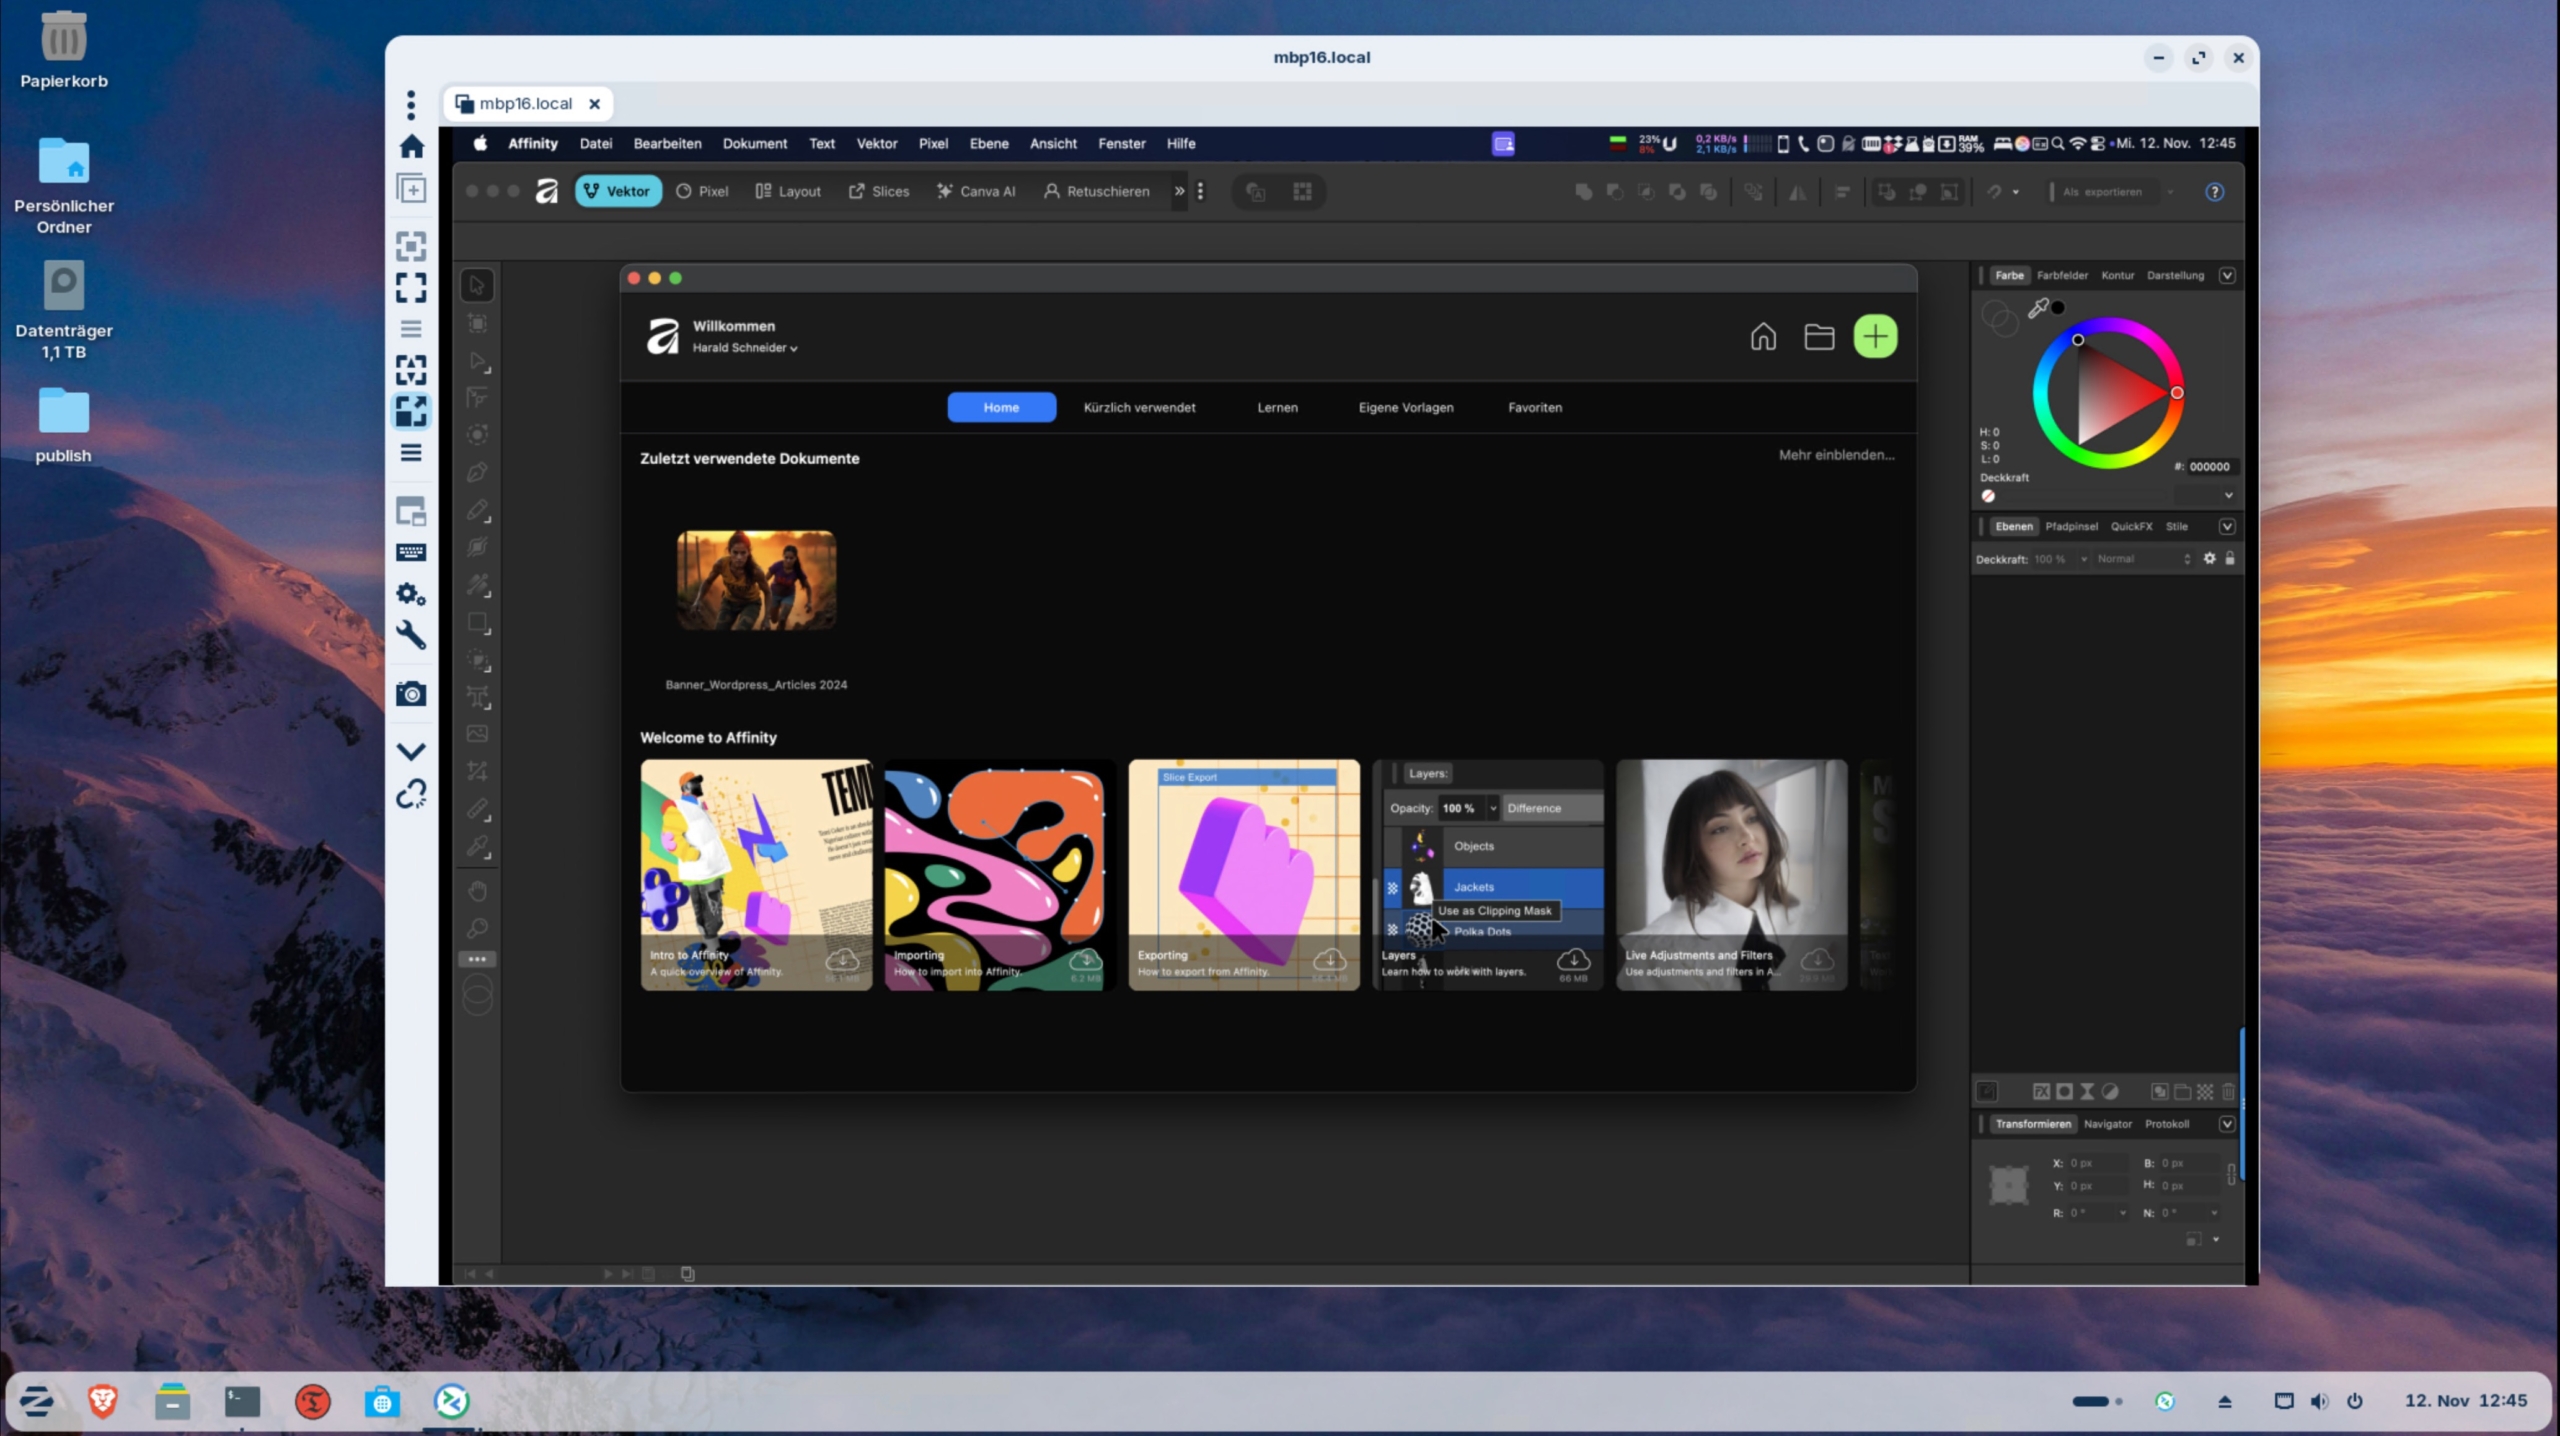Switch to the Lernen tab
Image resolution: width=2560 pixels, height=1436 pixels.
1277,407
